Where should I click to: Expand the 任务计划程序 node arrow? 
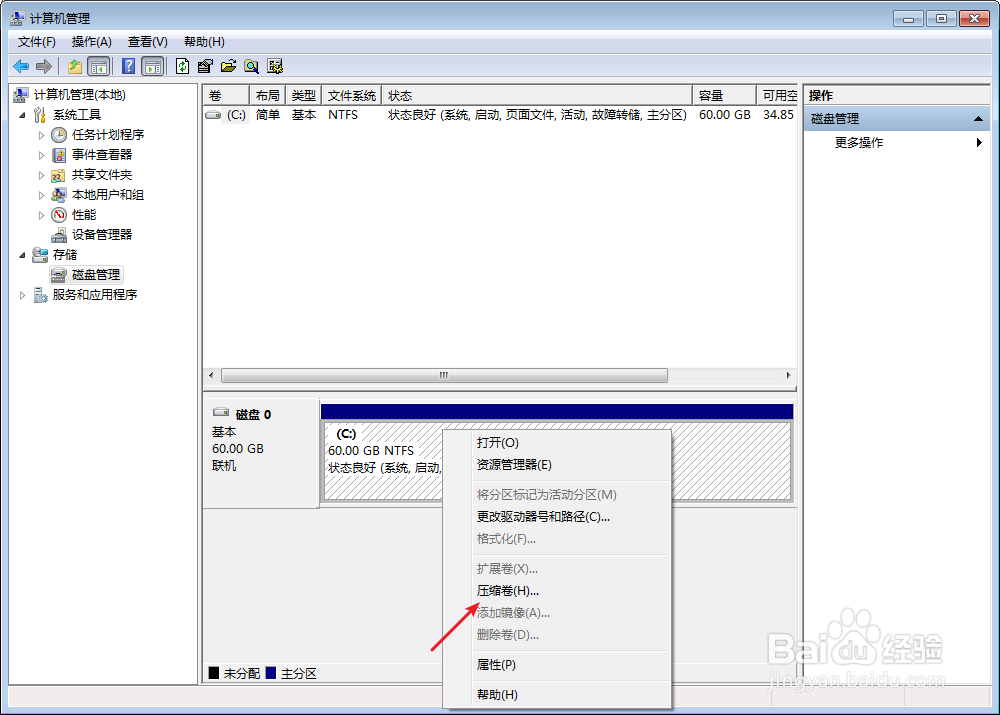(x=41, y=135)
